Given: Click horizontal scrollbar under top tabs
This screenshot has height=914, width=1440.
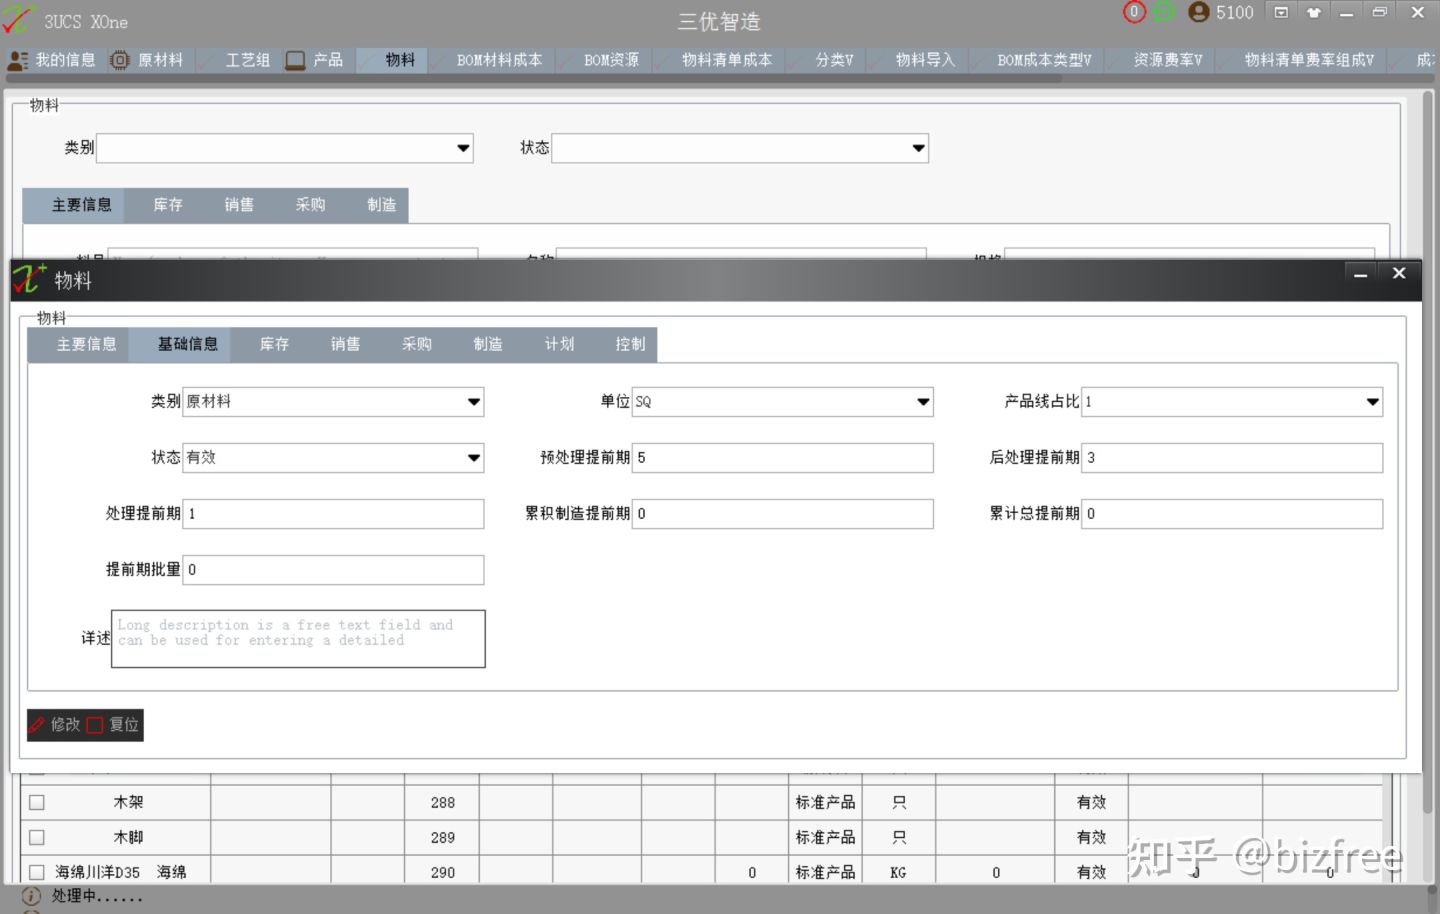Looking at the screenshot, I should [x=535, y=78].
